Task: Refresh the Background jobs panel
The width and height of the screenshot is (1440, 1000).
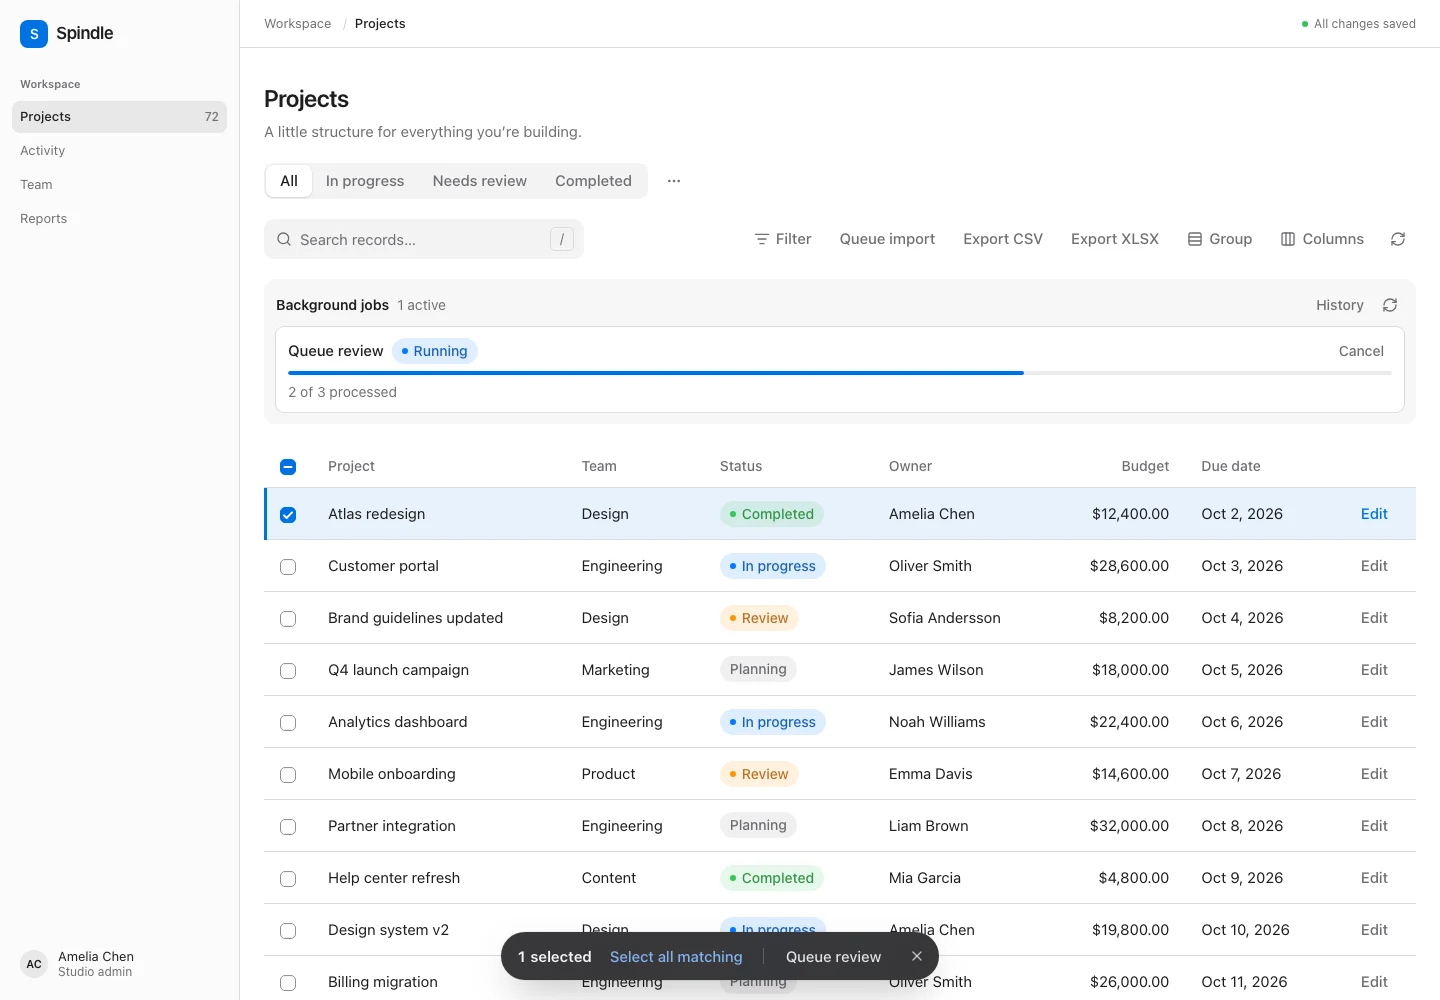Action: tap(1390, 305)
